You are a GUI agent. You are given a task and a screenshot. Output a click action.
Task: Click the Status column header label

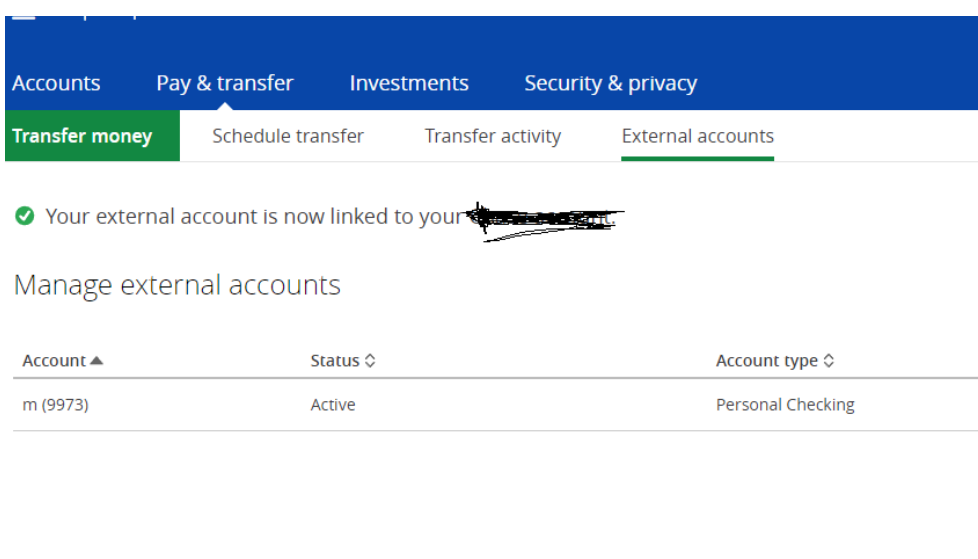point(334,361)
